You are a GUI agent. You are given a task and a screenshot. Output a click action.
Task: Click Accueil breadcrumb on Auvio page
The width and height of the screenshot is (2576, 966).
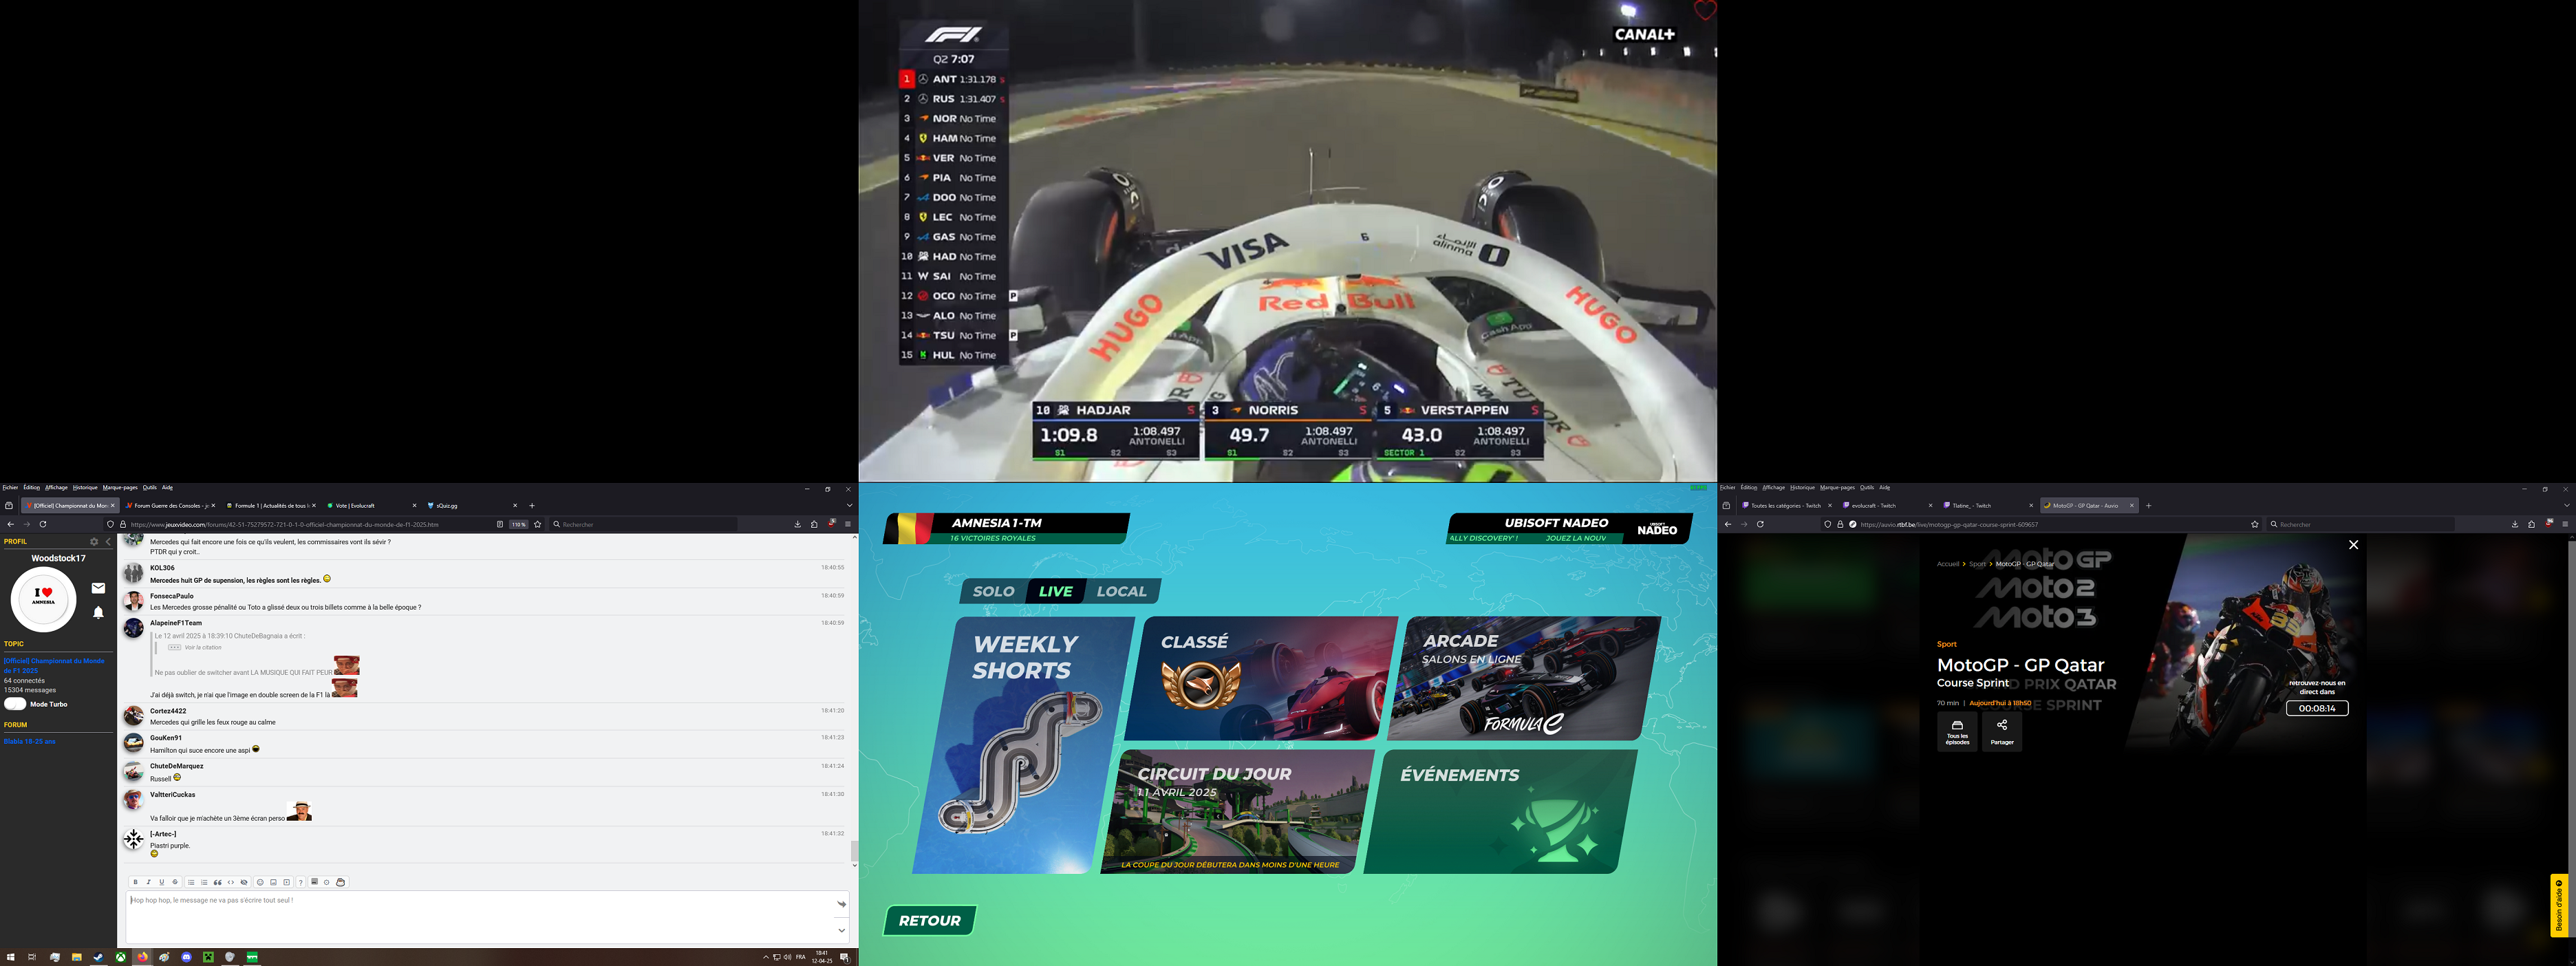(1948, 564)
